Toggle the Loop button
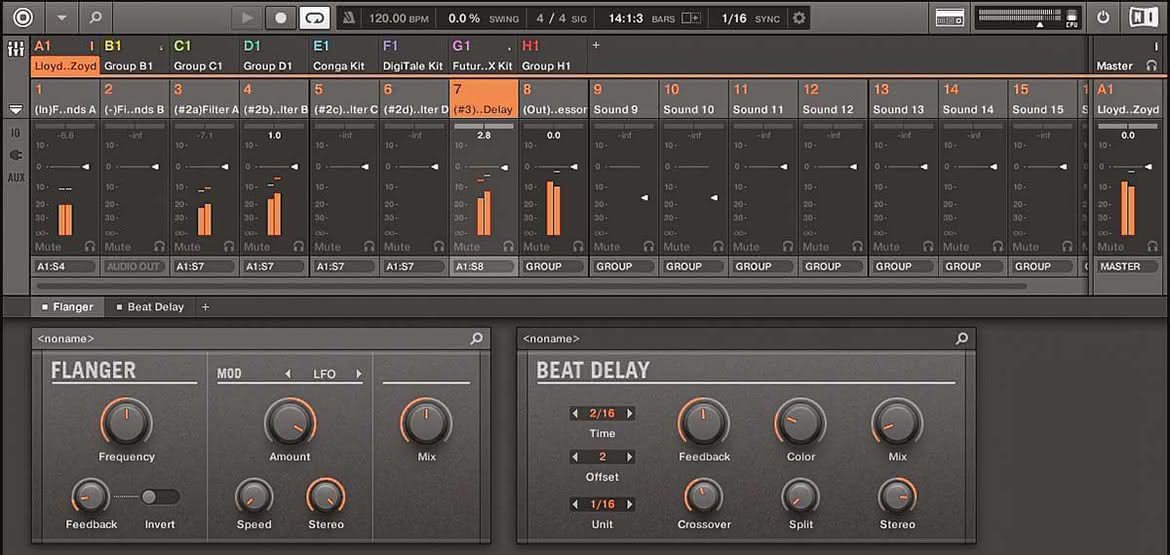 [x=314, y=17]
